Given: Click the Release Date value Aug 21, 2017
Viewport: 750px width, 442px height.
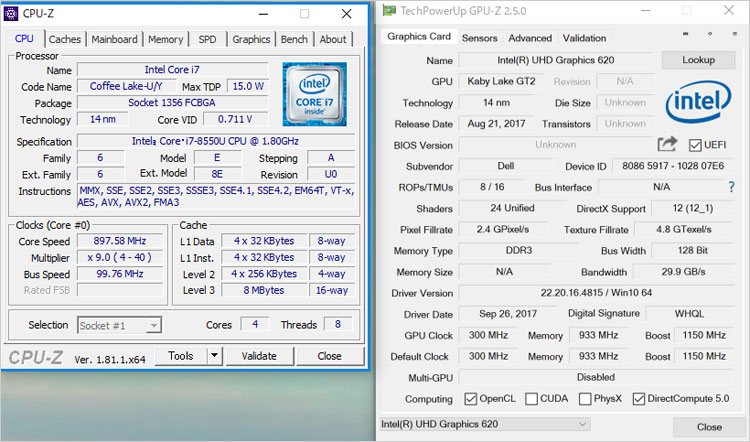Looking at the screenshot, I should point(496,124).
